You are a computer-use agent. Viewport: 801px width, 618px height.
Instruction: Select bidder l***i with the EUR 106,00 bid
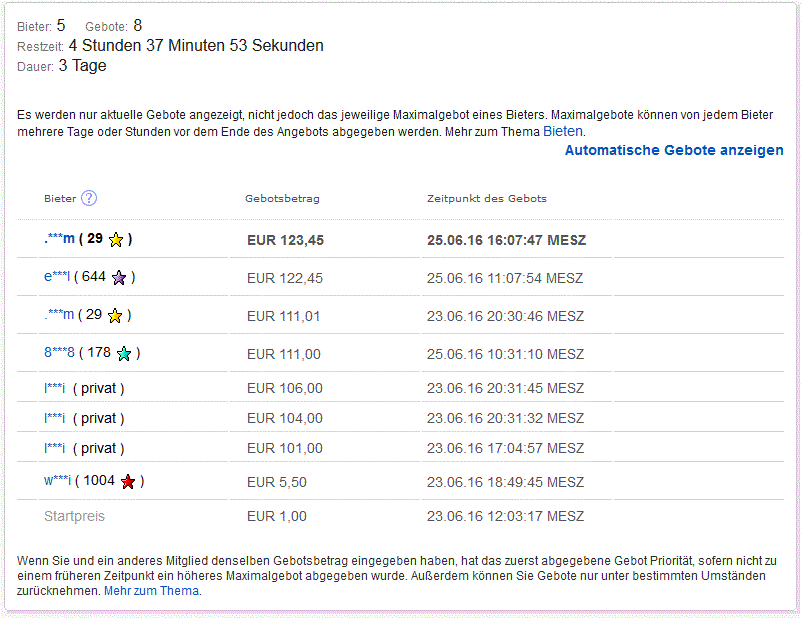pos(55,388)
